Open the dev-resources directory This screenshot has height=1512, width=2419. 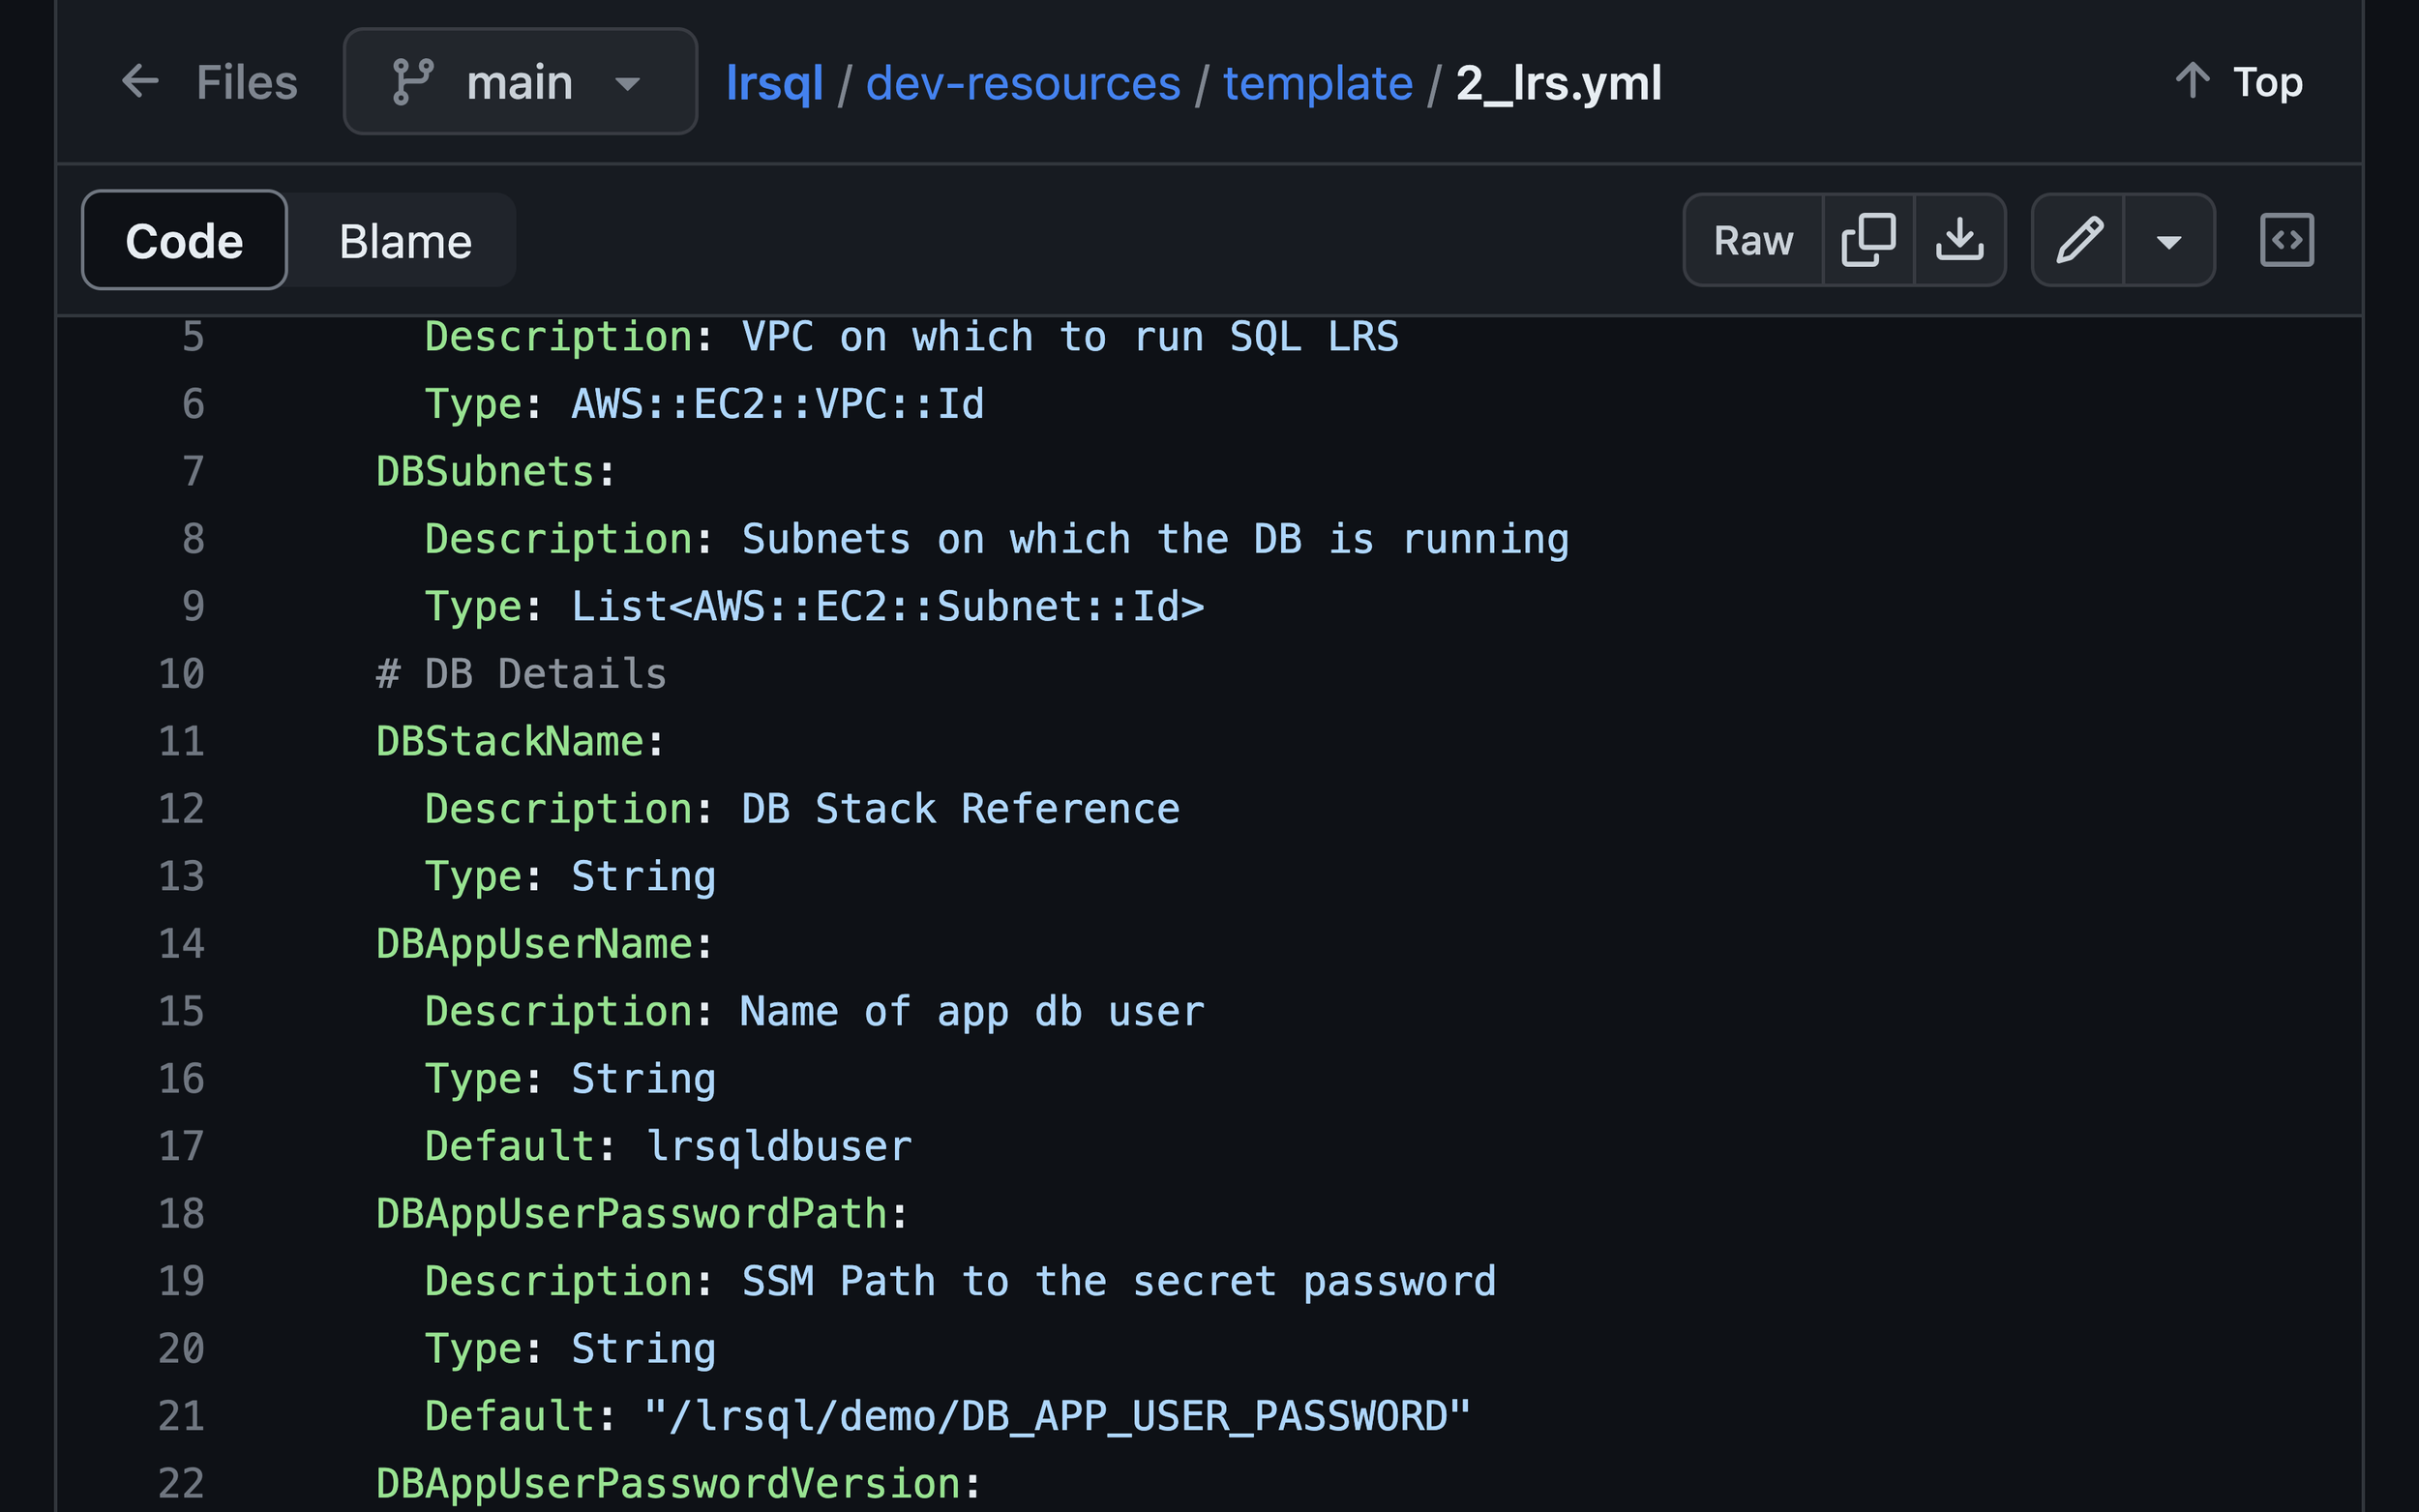[1023, 83]
